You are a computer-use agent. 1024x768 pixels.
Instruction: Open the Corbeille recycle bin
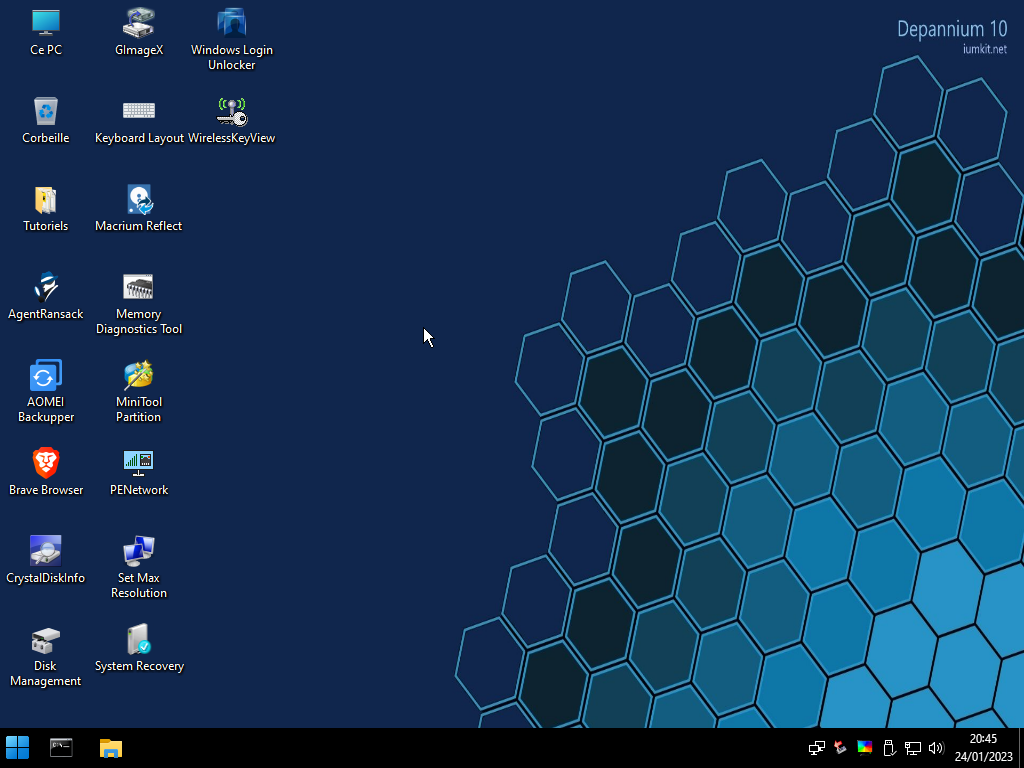click(x=46, y=121)
